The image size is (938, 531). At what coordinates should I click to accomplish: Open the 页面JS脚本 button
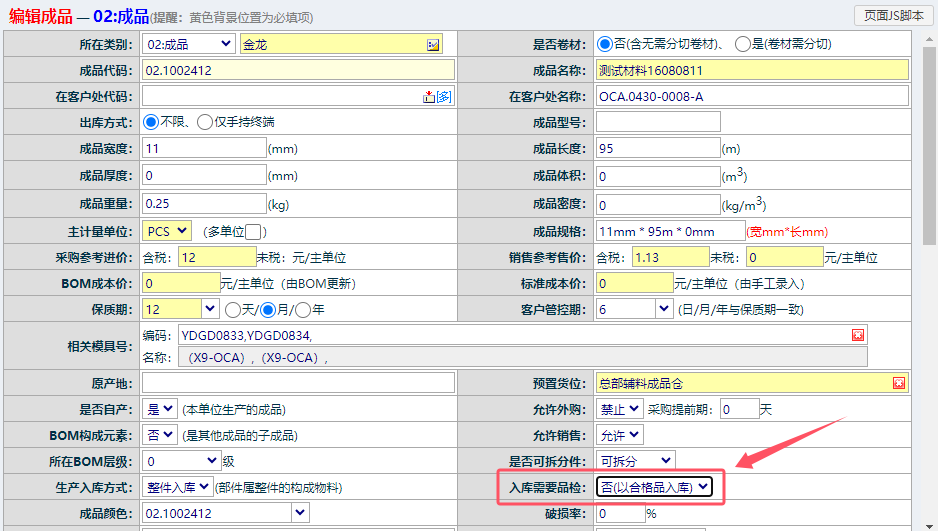pyautogui.click(x=891, y=15)
